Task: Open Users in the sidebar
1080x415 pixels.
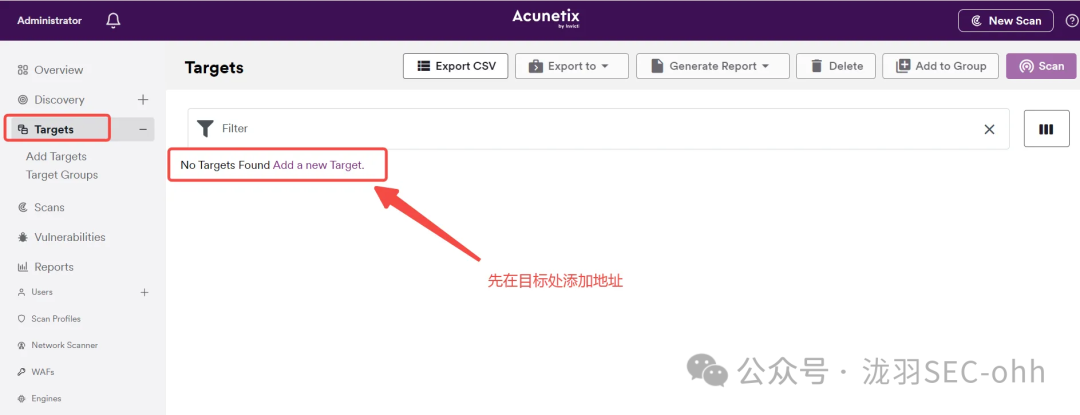Action: 42,292
